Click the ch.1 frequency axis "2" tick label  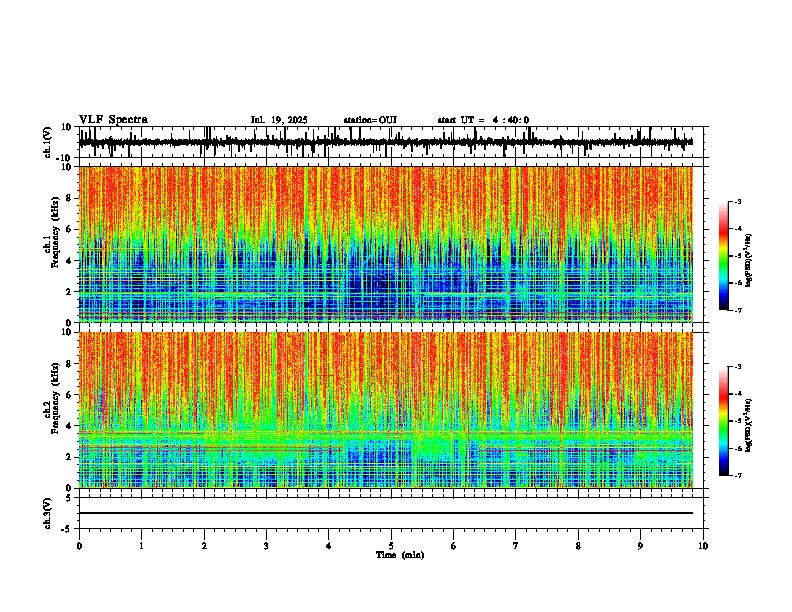click(x=70, y=291)
